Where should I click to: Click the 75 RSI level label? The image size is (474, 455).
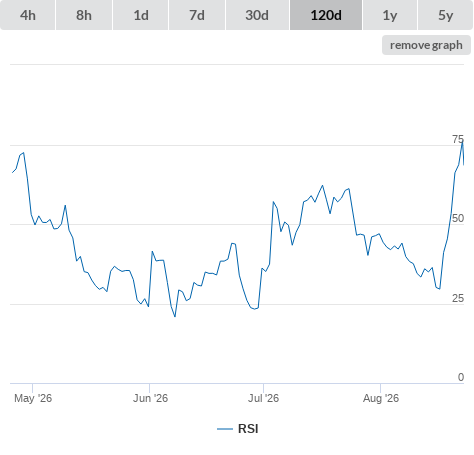(x=458, y=139)
